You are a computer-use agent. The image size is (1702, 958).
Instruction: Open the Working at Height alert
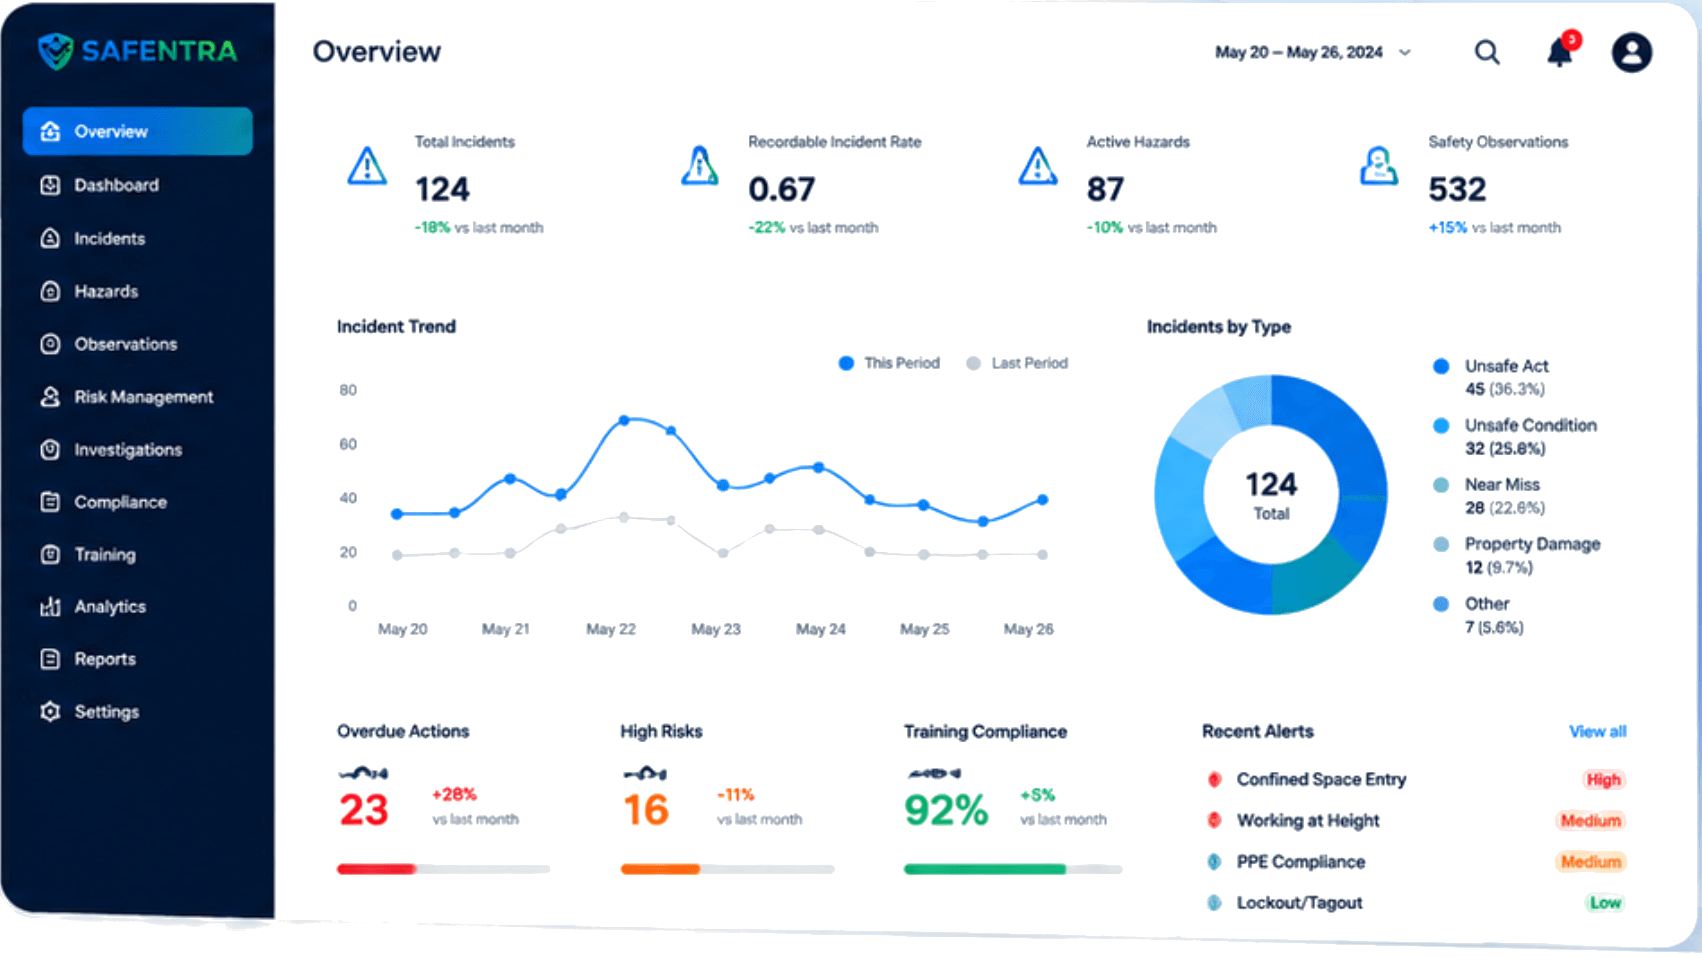[x=1308, y=820]
